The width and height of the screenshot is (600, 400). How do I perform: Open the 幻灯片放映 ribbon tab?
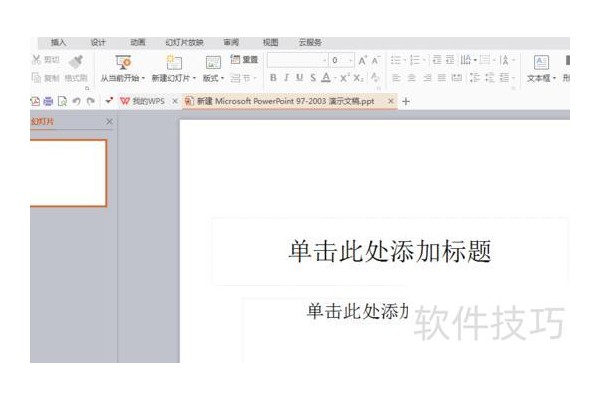[x=184, y=42]
